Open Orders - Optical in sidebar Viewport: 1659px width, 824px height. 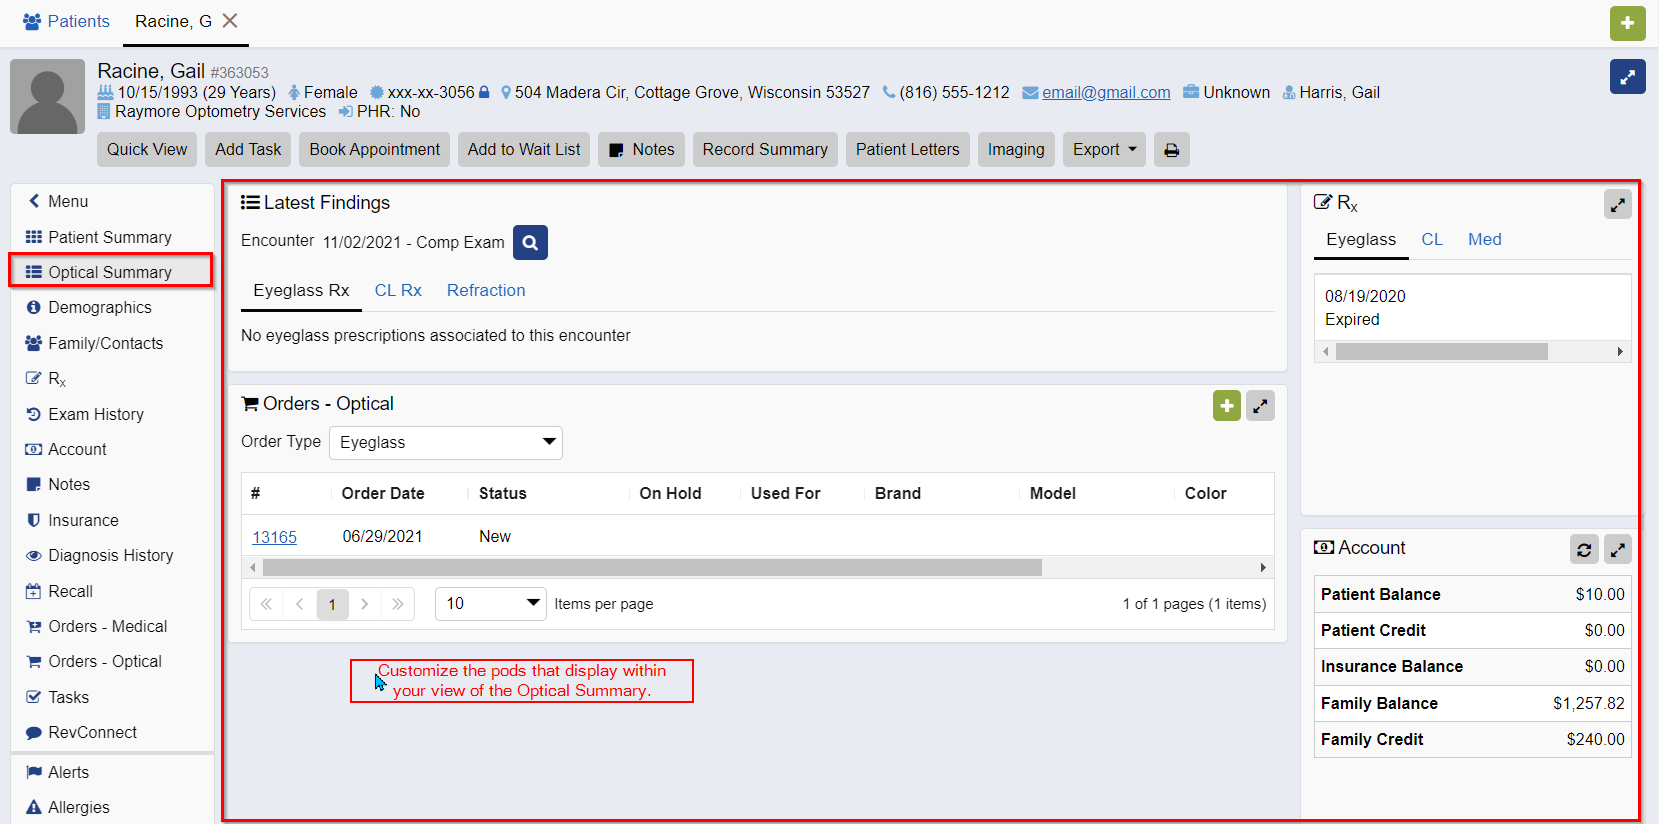(x=112, y=661)
